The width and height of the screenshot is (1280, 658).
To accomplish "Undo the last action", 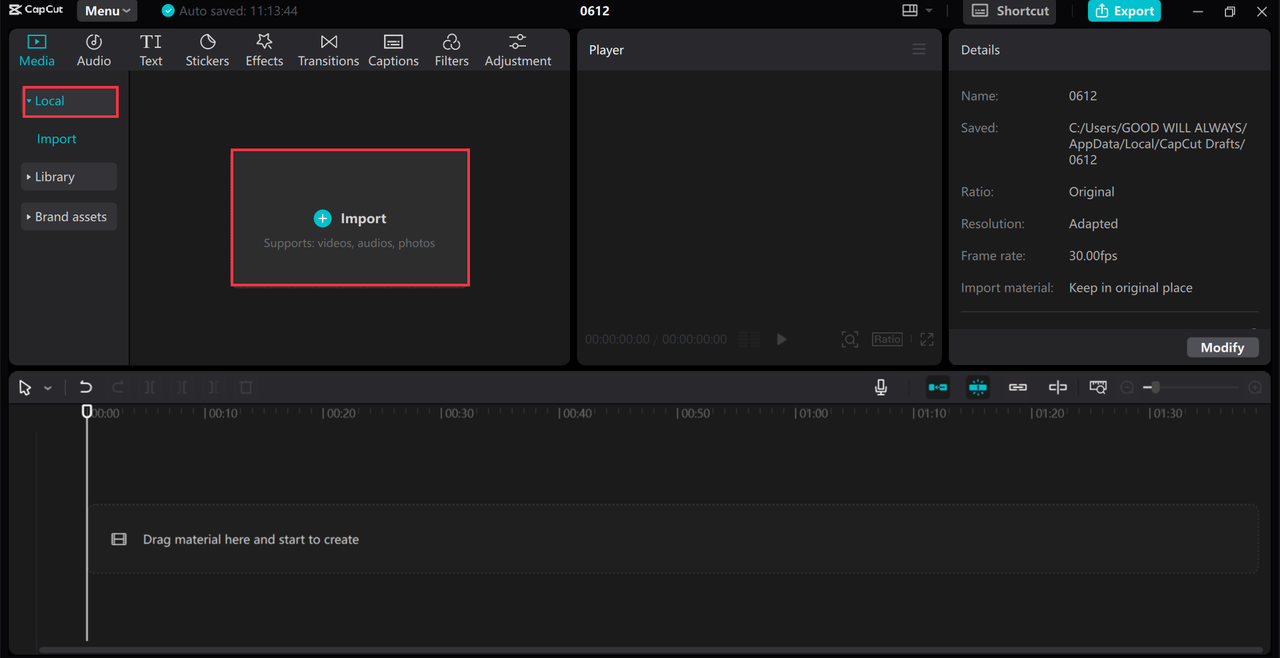I will pyautogui.click(x=86, y=388).
